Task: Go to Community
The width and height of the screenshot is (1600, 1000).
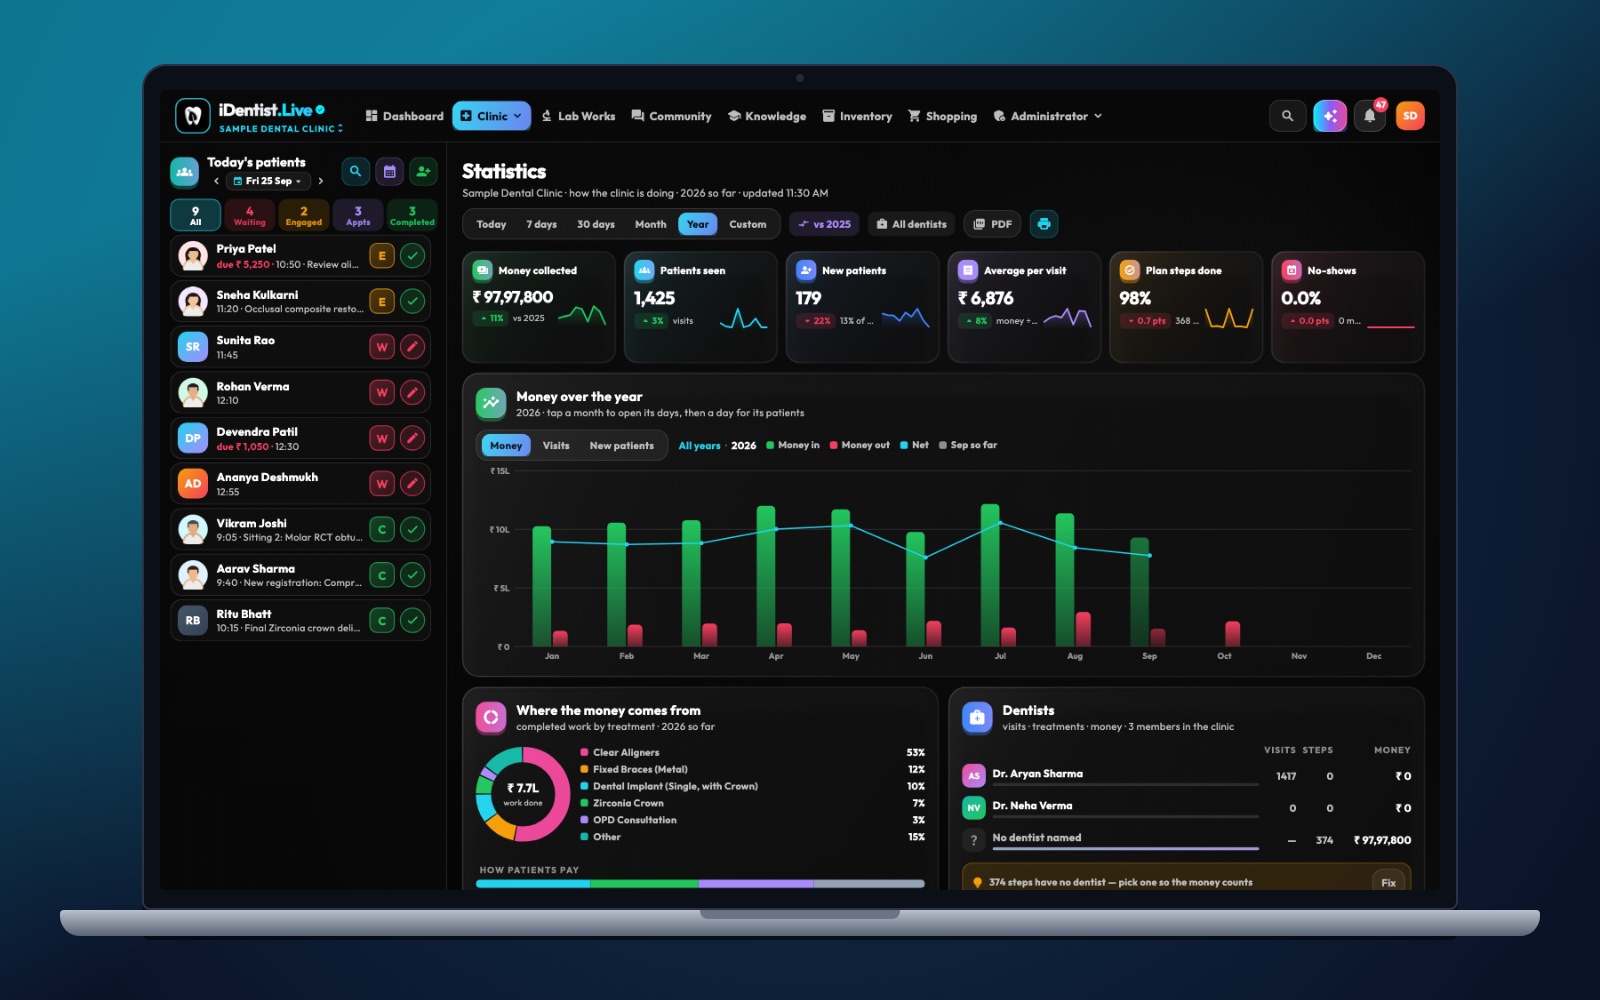Action: [671, 116]
